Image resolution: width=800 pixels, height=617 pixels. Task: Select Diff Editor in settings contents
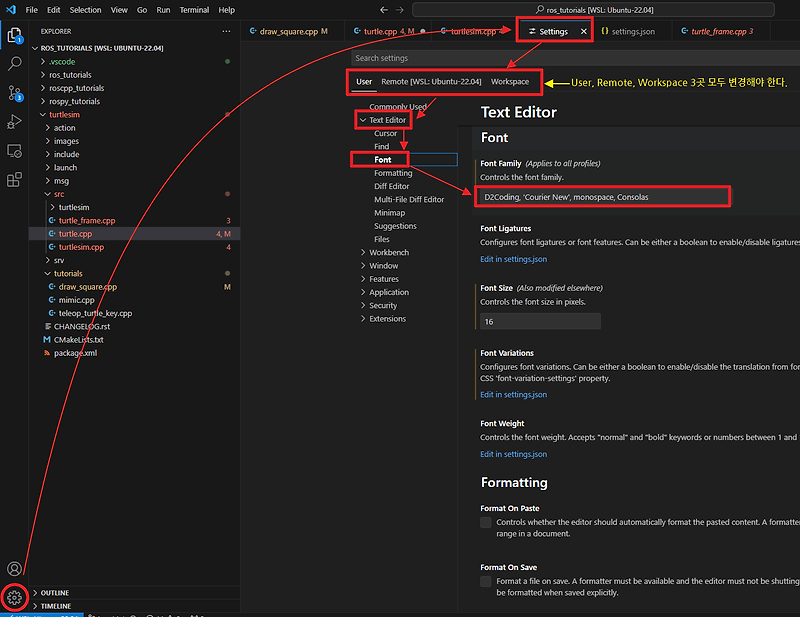(391, 186)
